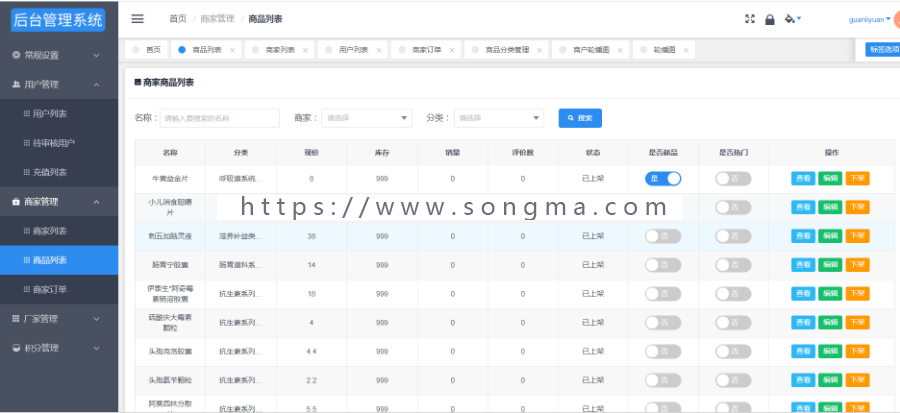900x413 pixels.
Task: Open the 标签选项 dropdown button
Action: (x=883, y=50)
